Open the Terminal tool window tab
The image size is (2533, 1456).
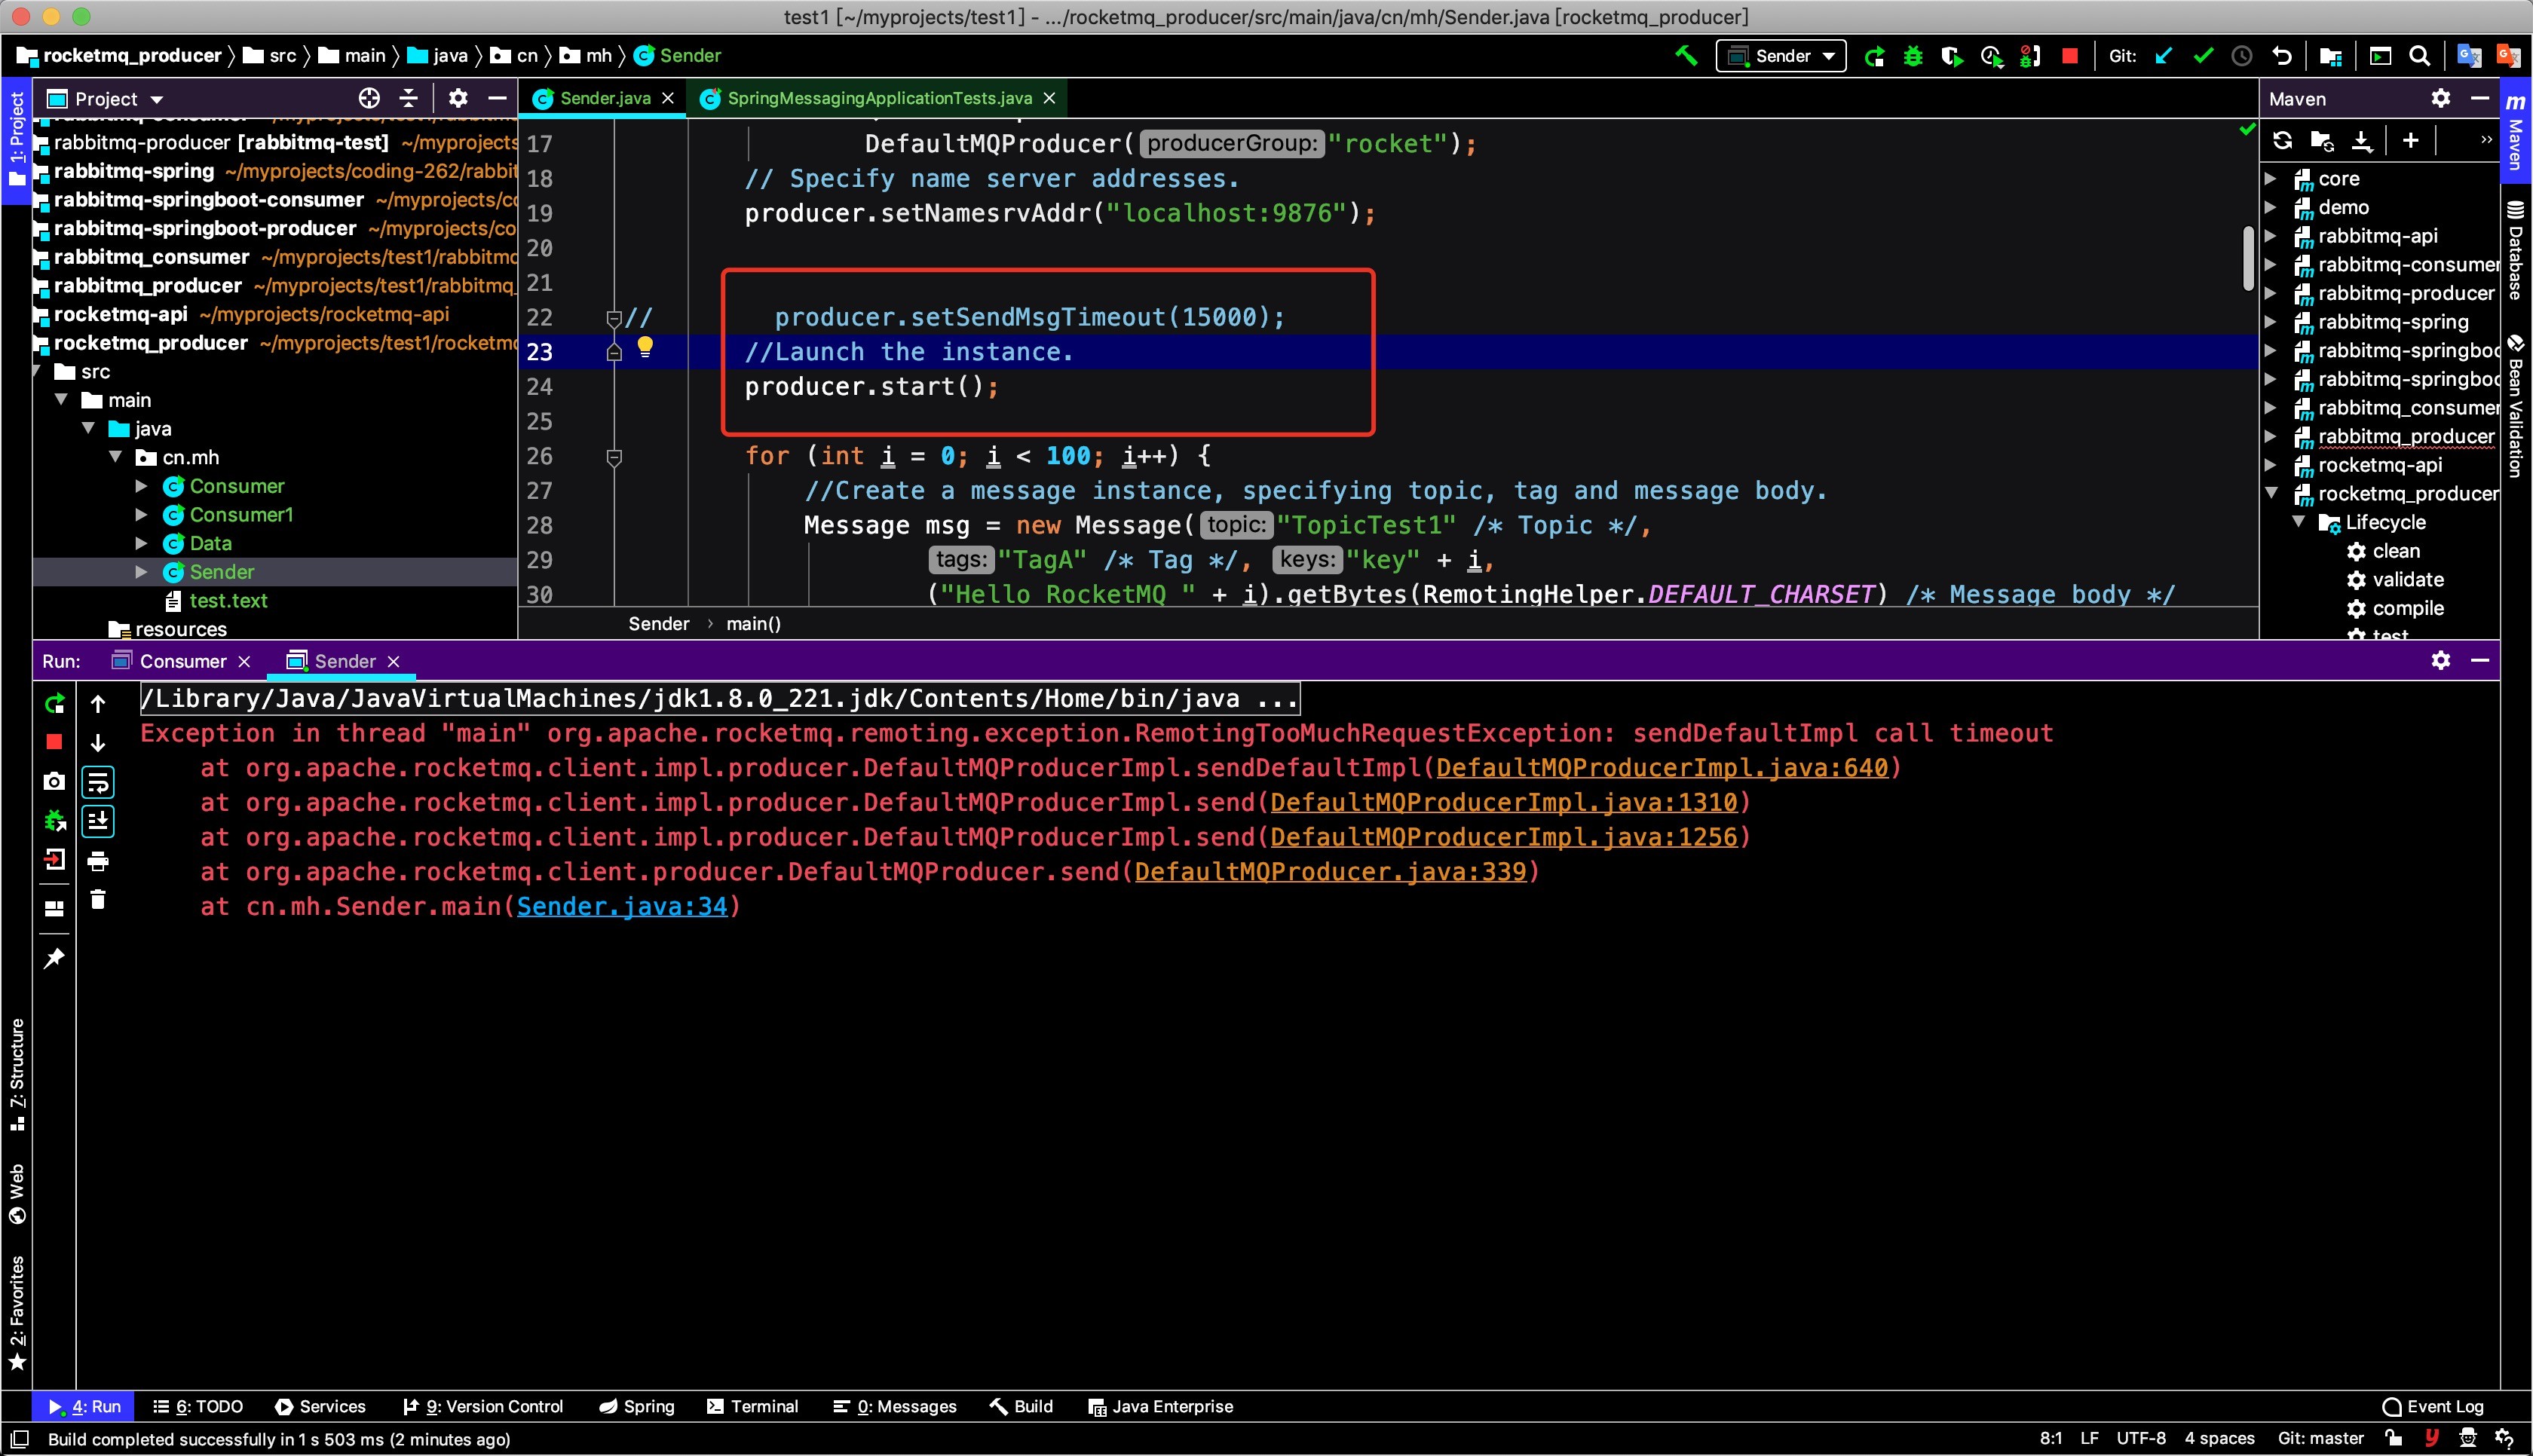click(752, 1407)
